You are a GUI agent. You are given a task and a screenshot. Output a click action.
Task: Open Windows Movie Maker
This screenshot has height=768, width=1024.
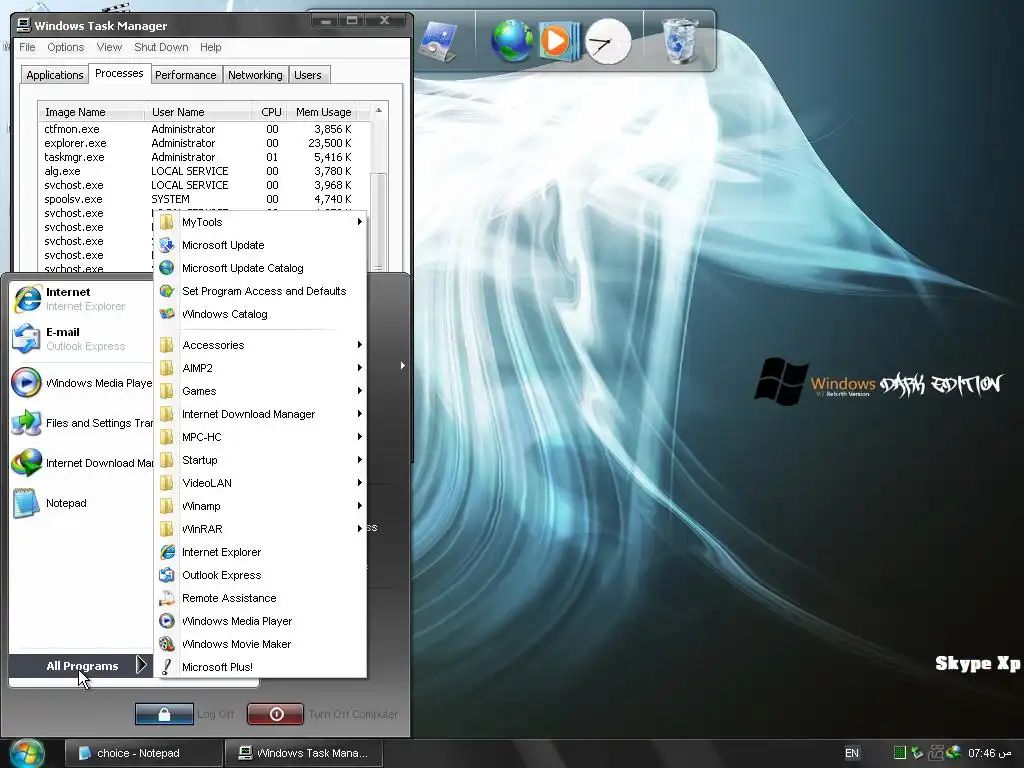click(x=261, y=644)
